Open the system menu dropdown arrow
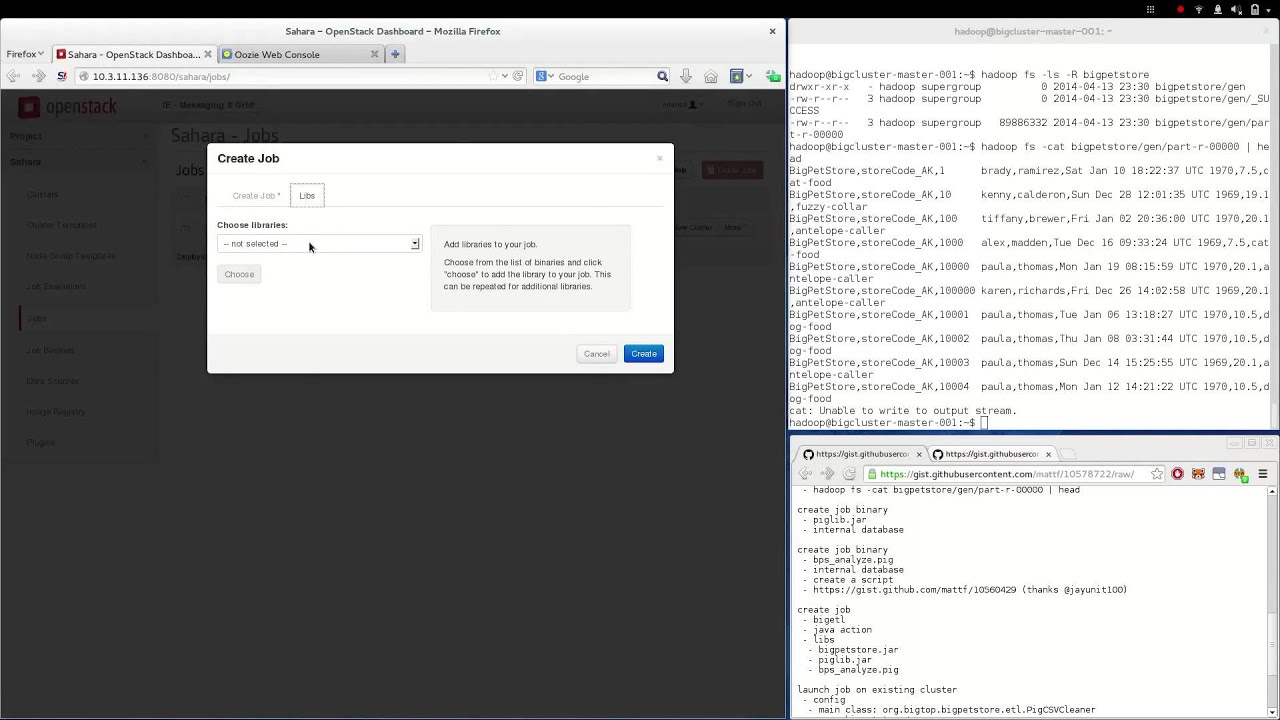This screenshot has height=720, width=1280. [x=1270, y=9]
